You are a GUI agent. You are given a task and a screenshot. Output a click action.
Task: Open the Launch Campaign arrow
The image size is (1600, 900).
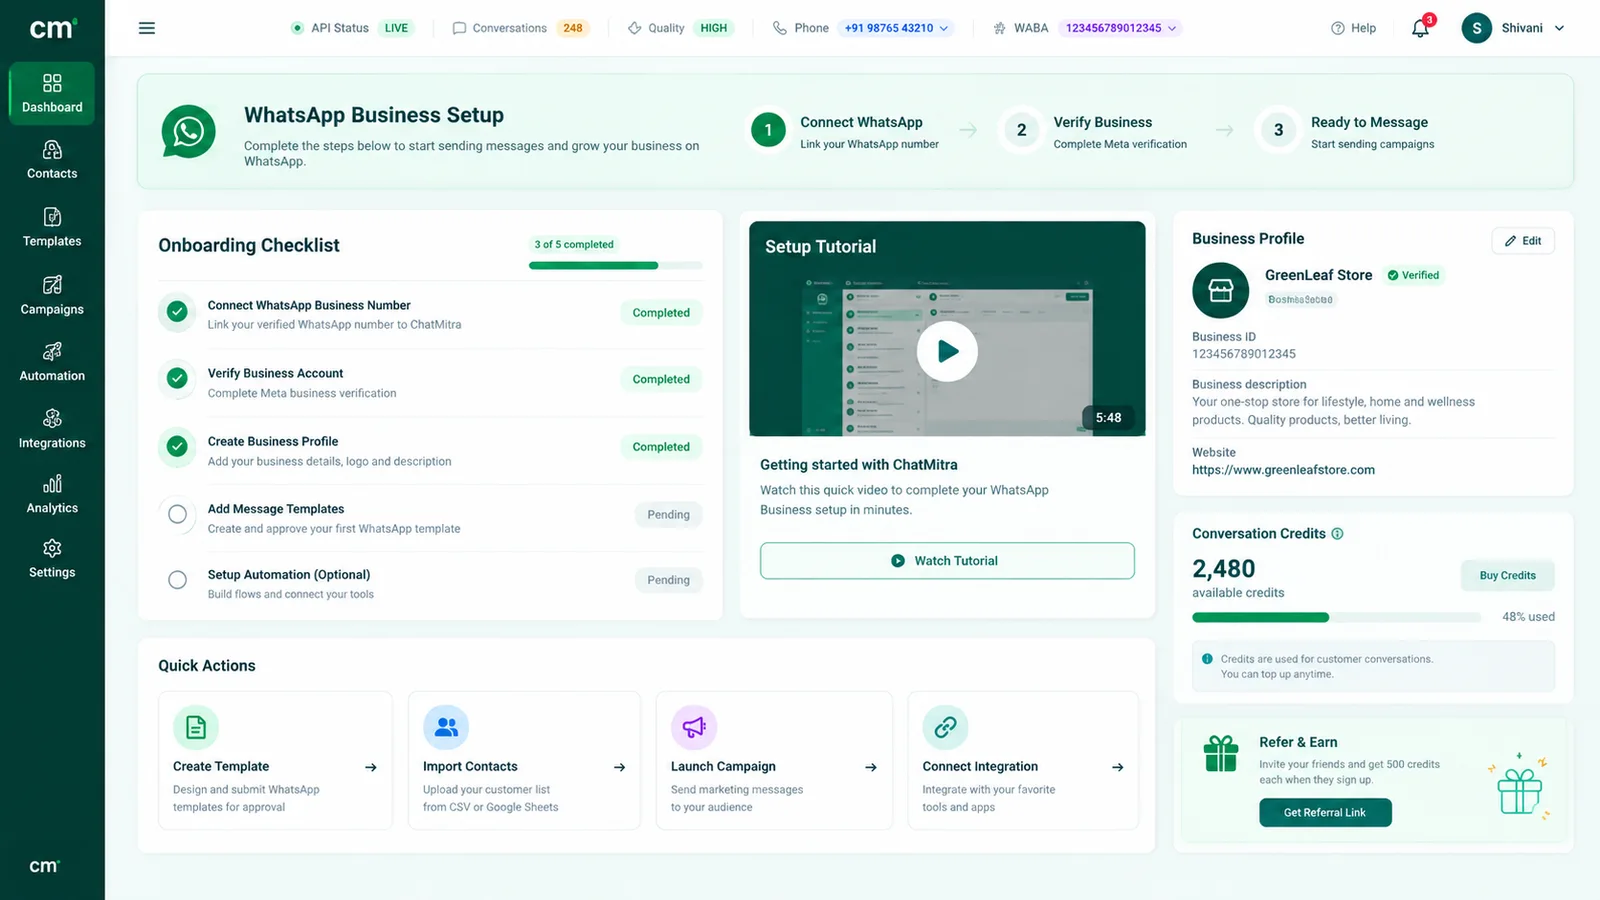point(871,767)
